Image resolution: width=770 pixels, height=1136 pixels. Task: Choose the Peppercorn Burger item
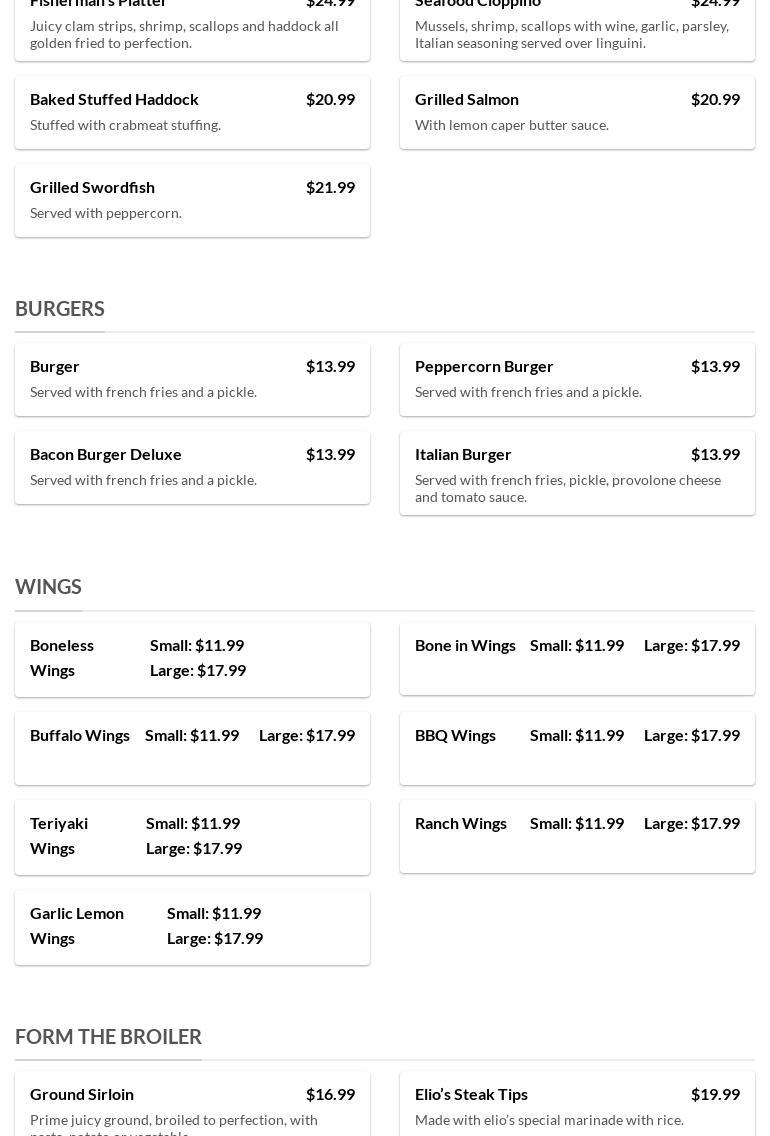[x=484, y=366]
